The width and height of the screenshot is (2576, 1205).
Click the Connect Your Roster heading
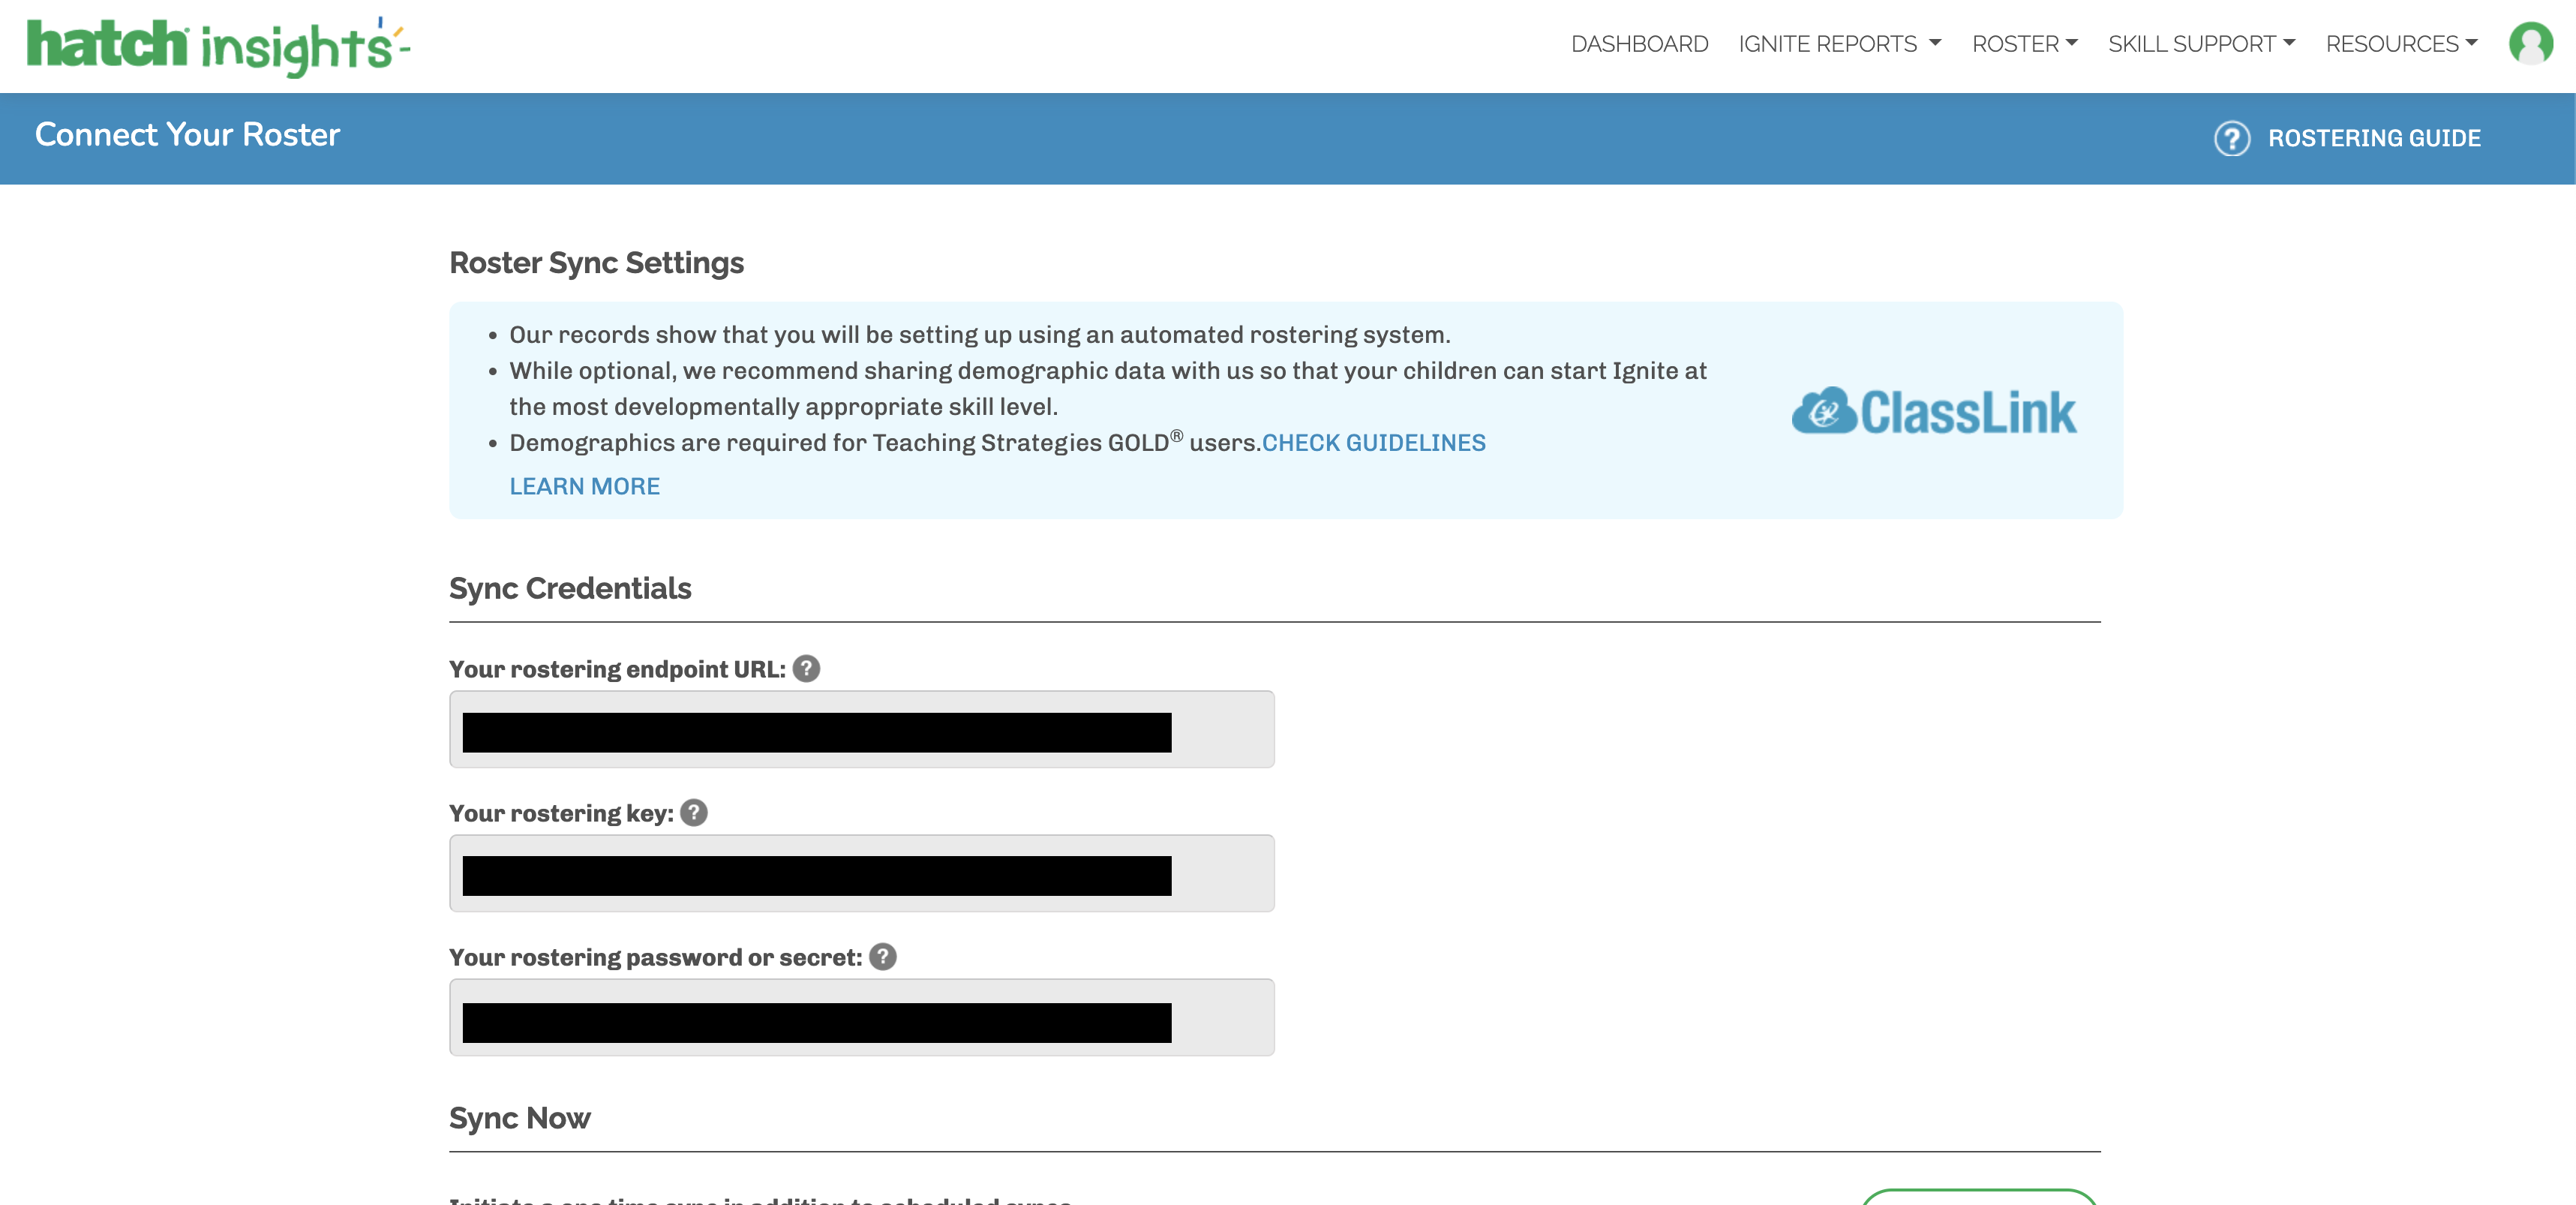187,135
